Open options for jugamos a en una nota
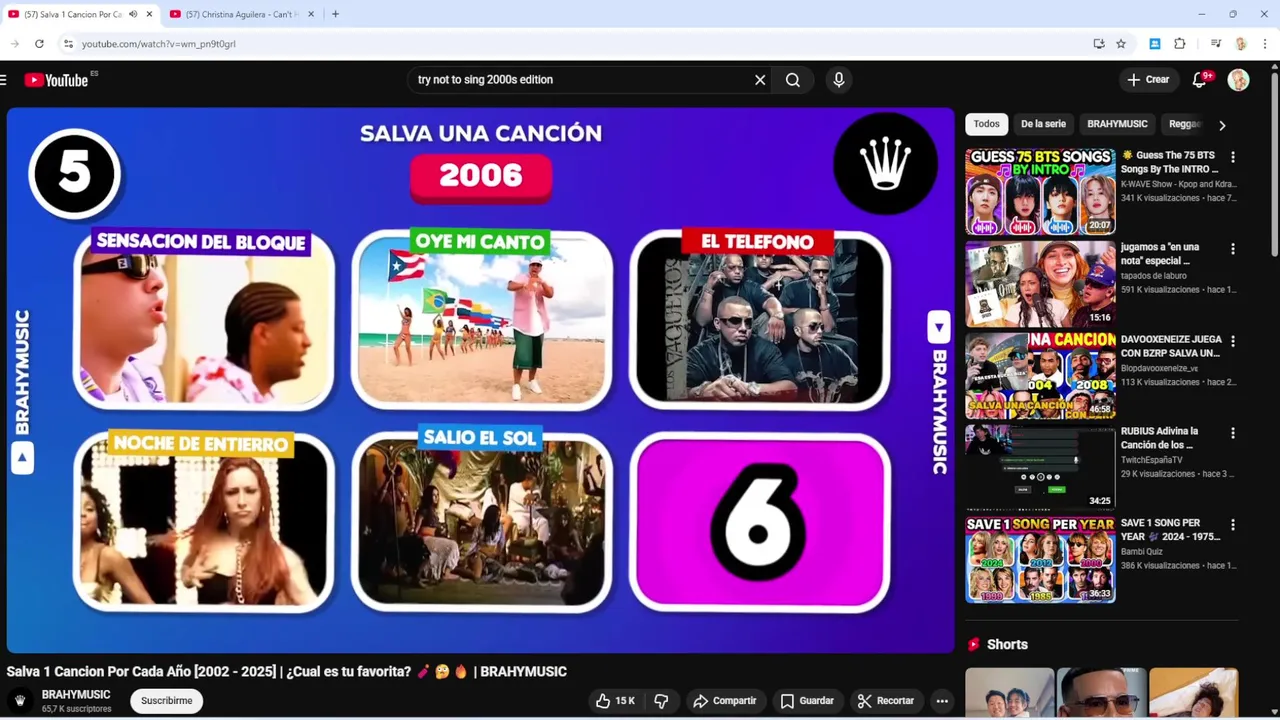1280x720 pixels. tap(1232, 249)
